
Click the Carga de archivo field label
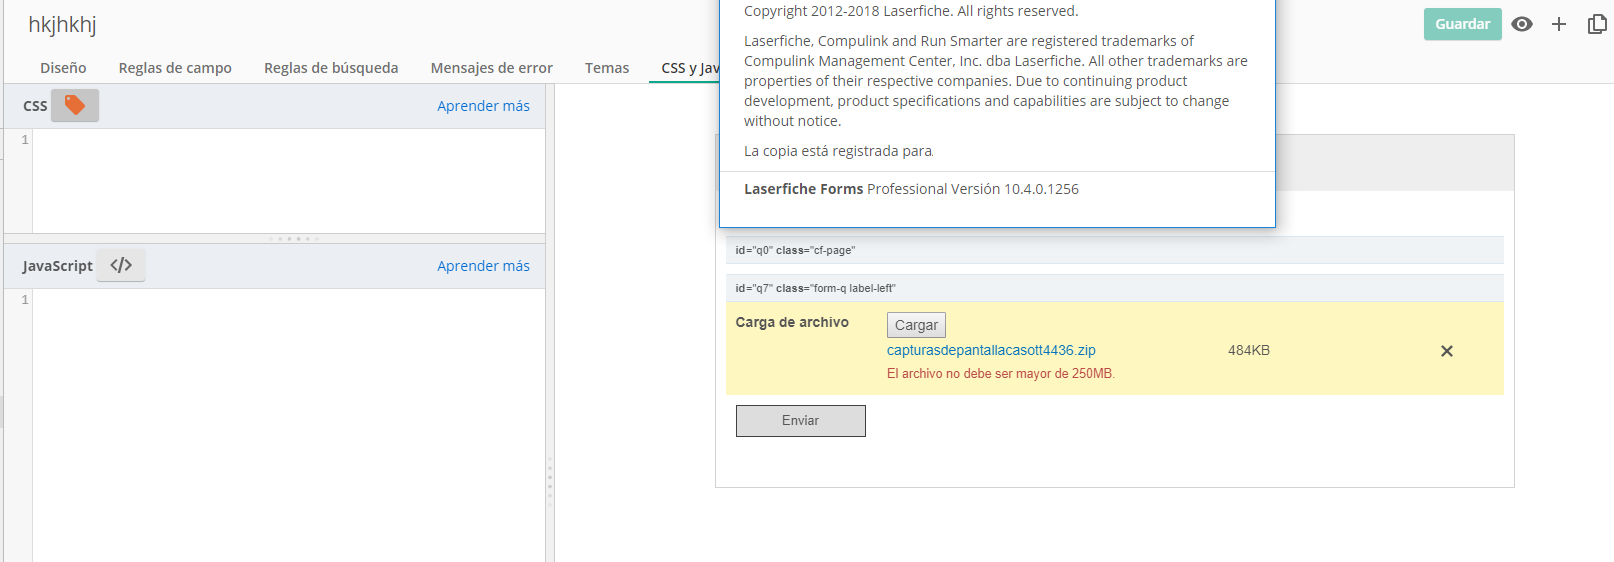coord(792,322)
